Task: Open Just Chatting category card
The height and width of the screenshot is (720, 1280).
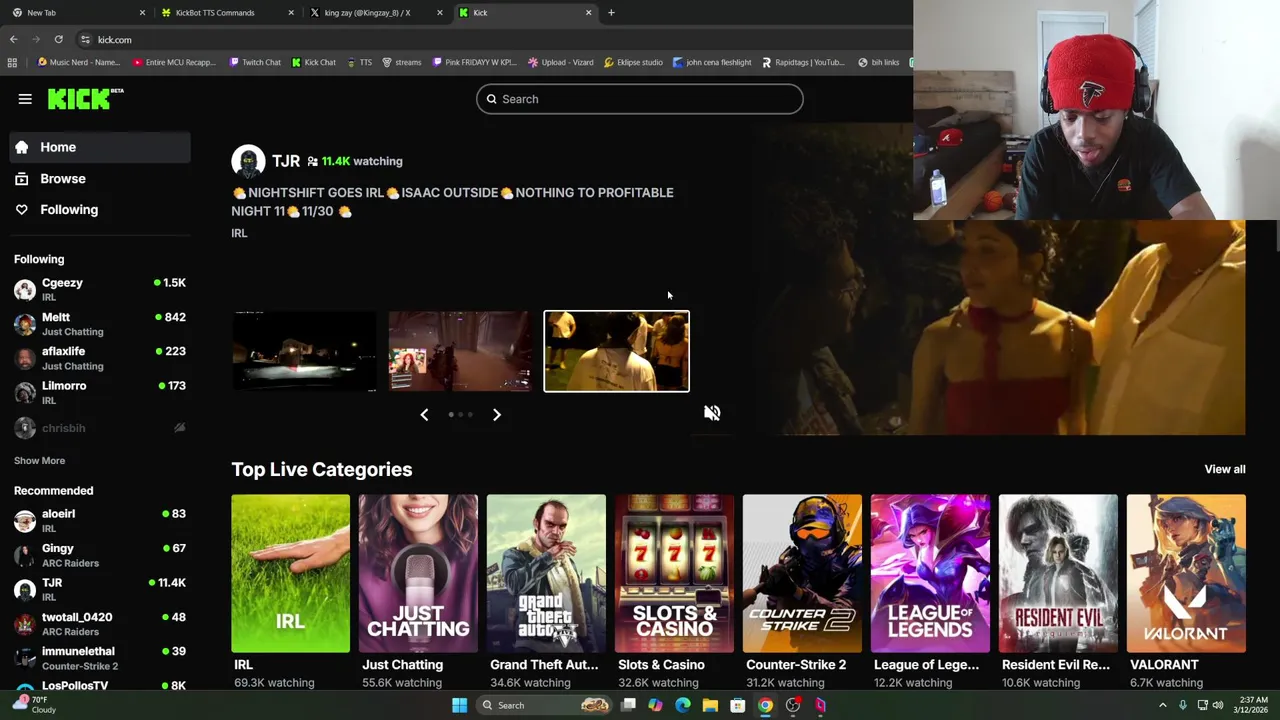Action: [418, 573]
